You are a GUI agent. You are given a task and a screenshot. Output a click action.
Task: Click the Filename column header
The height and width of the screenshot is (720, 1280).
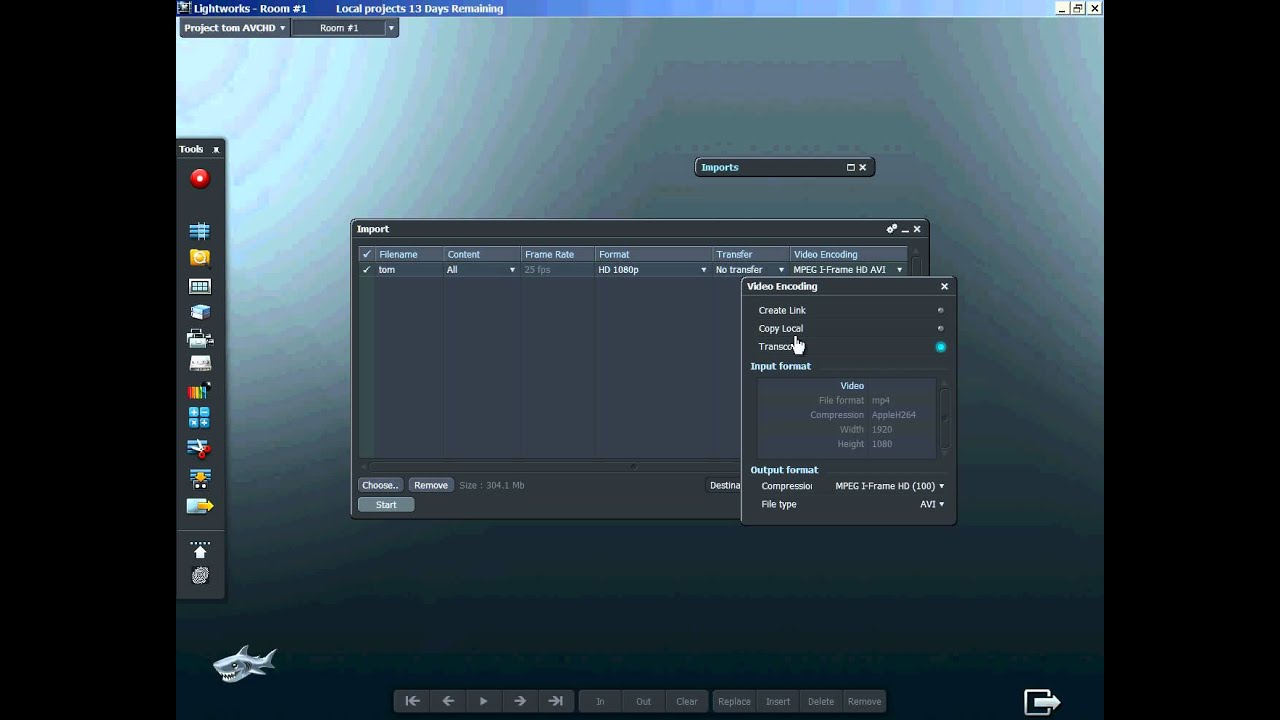coord(409,254)
